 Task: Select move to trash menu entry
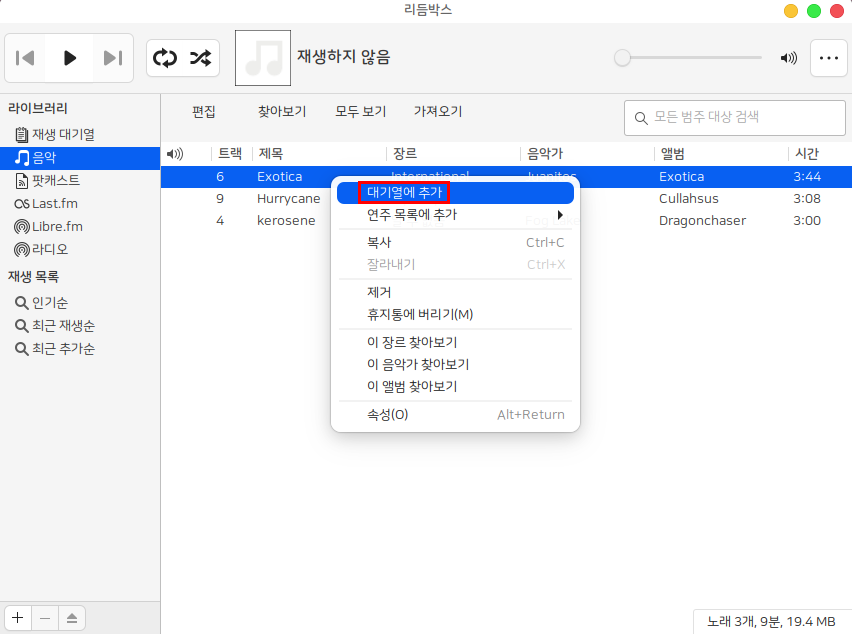(420, 314)
